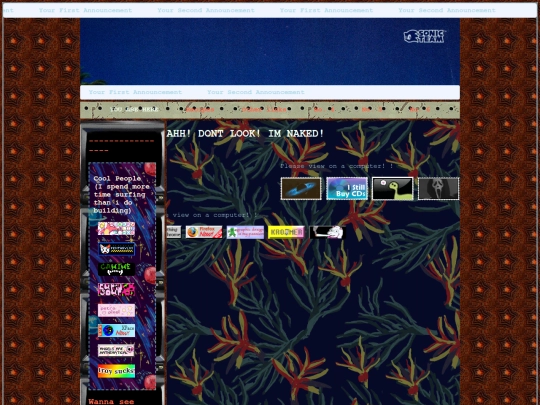Click the green dinosaur stamp
Viewport: 540px width, 405px height.
(393, 188)
